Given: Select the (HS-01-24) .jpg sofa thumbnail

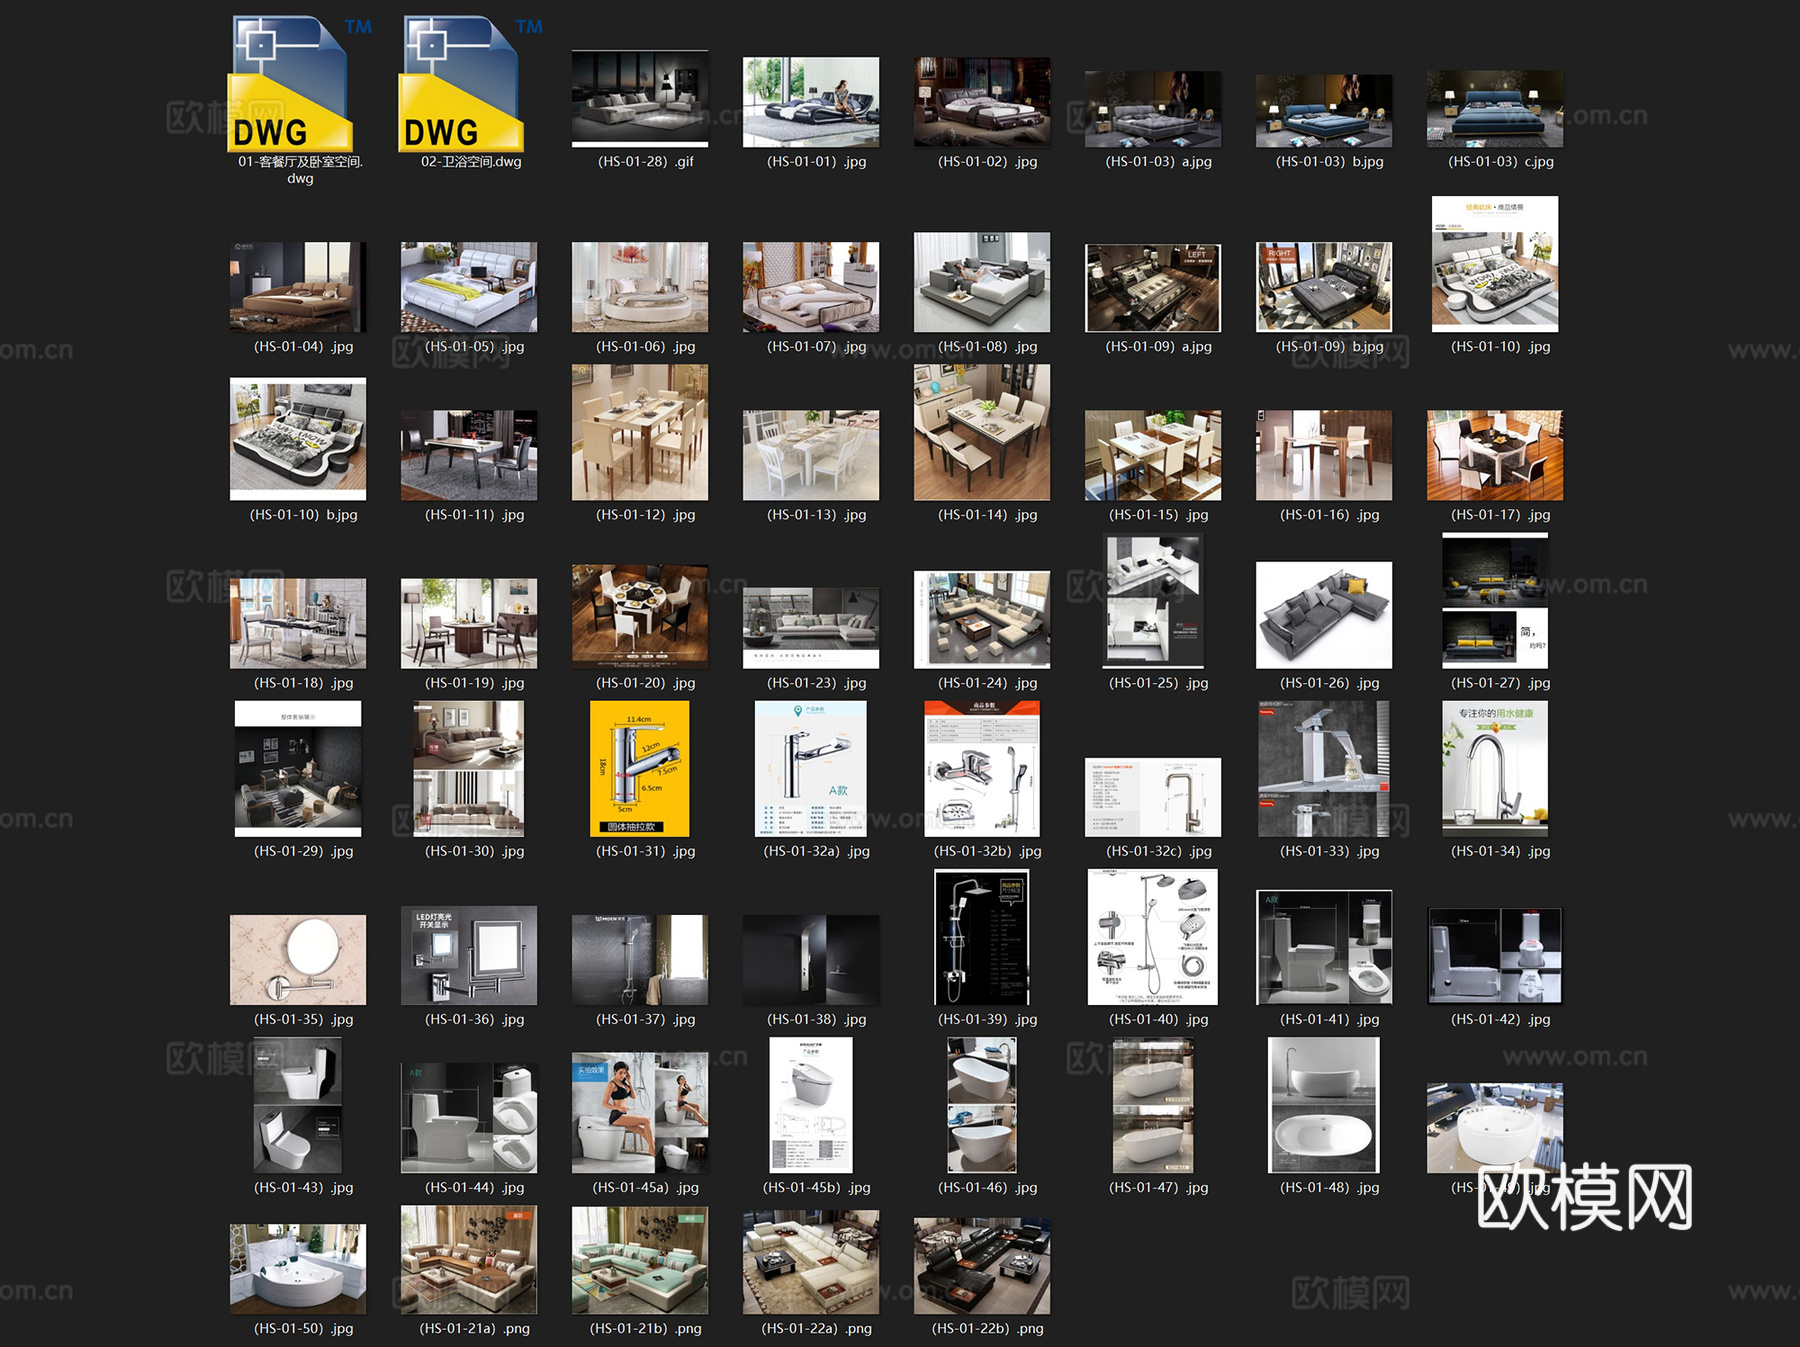Looking at the screenshot, I should (982, 620).
